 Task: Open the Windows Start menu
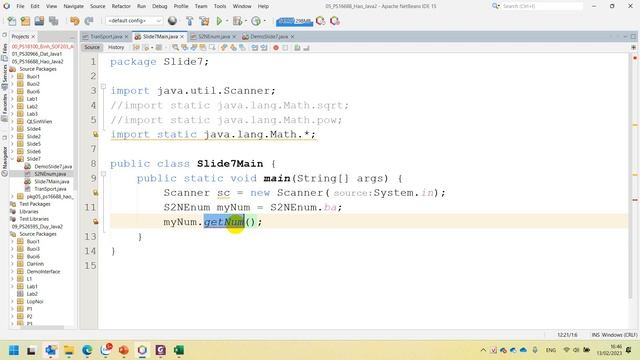(x=14, y=350)
